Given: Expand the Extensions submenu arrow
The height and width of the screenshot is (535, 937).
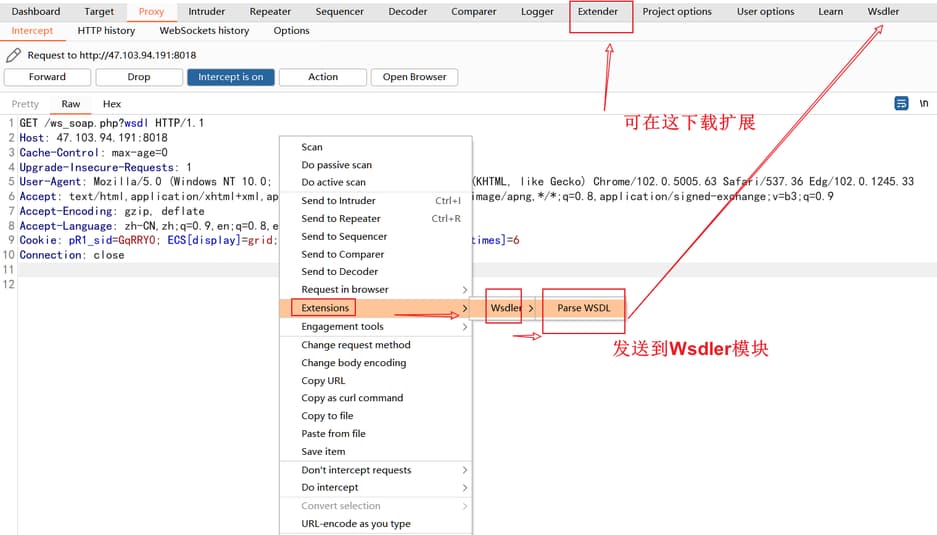Looking at the screenshot, I should [465, 308].
